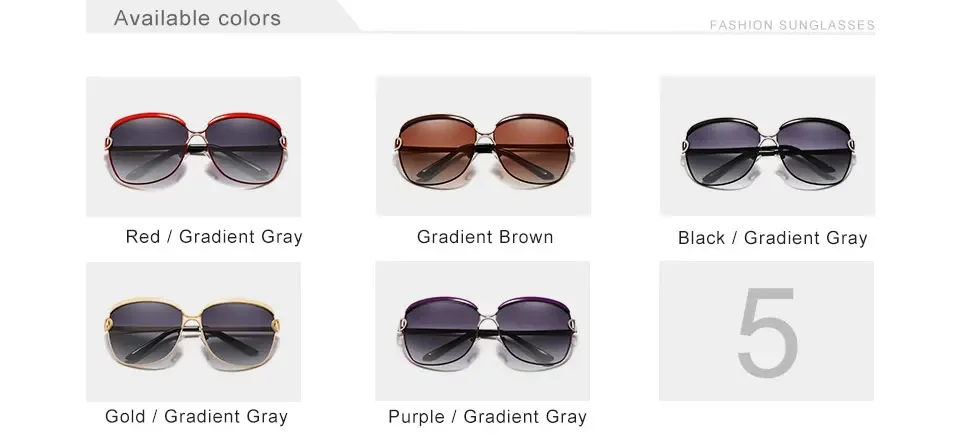Click the left hinge ornament on red sunglasses
960x437 pixels.
point(110,144)
